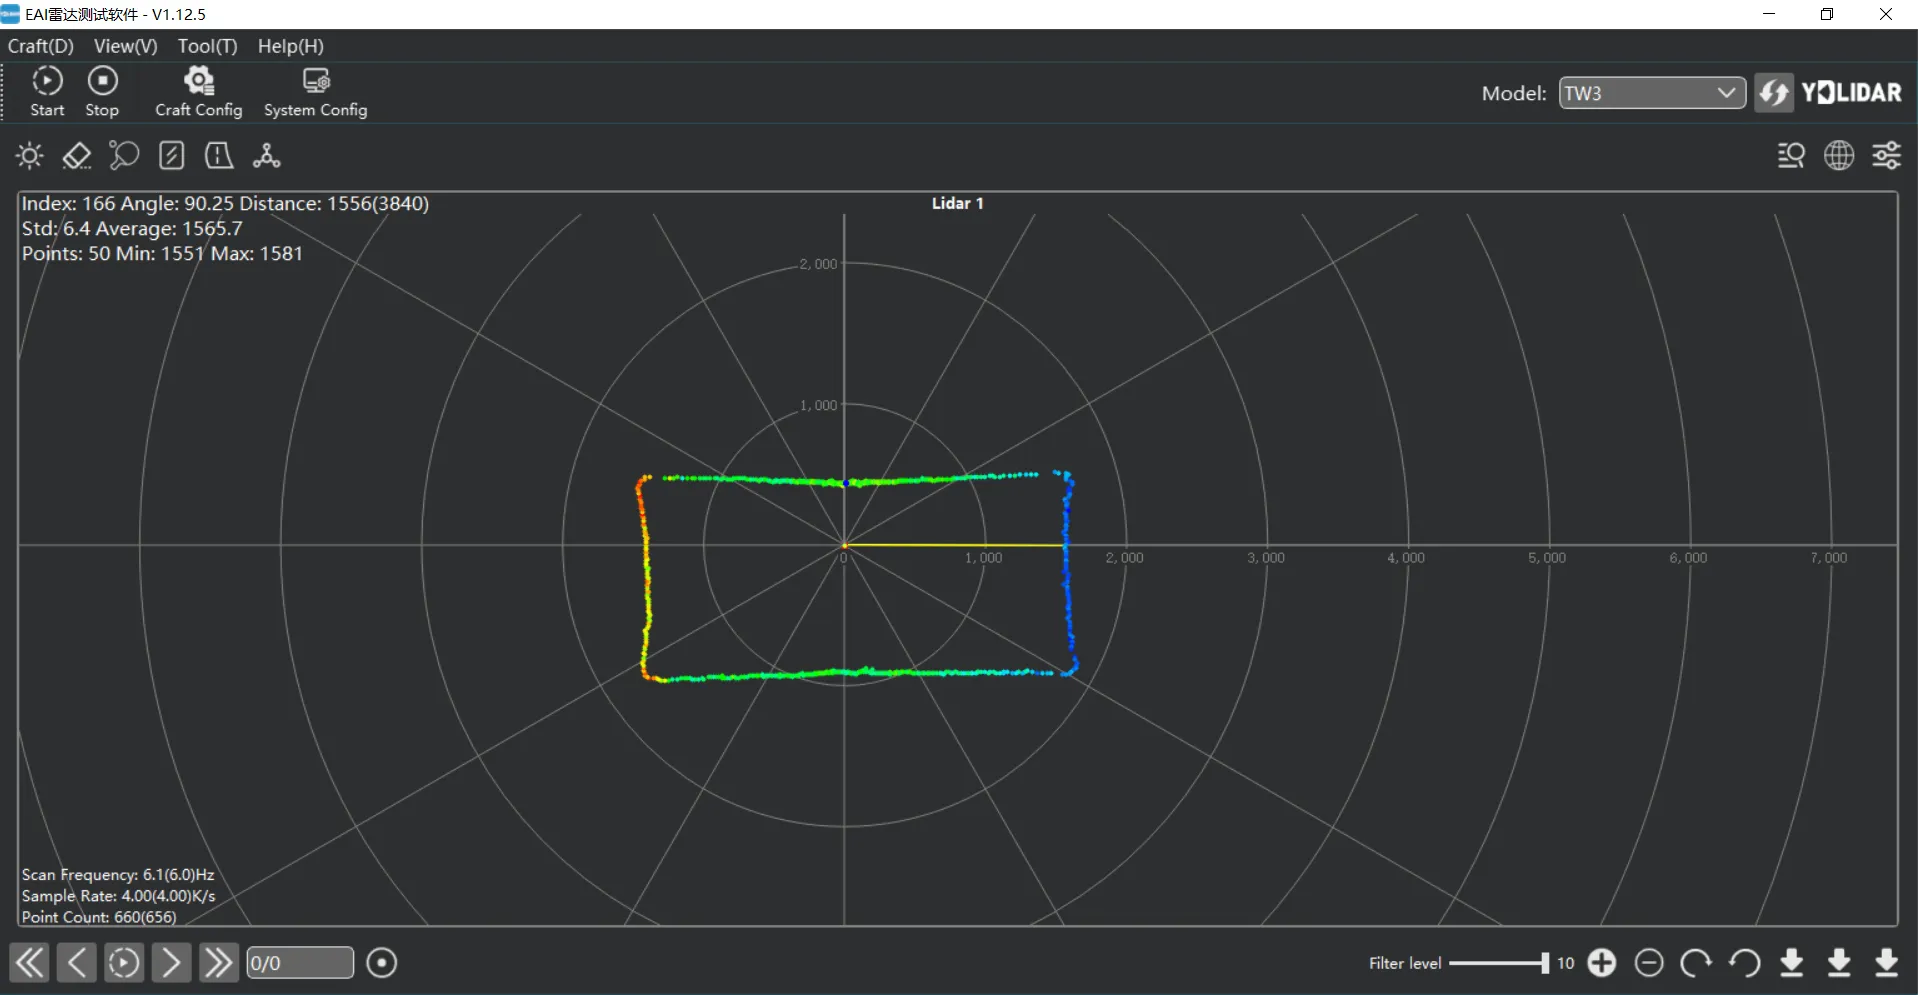Click the mirror panel icon
This screenshot has height=995, width=1918.
172,155
